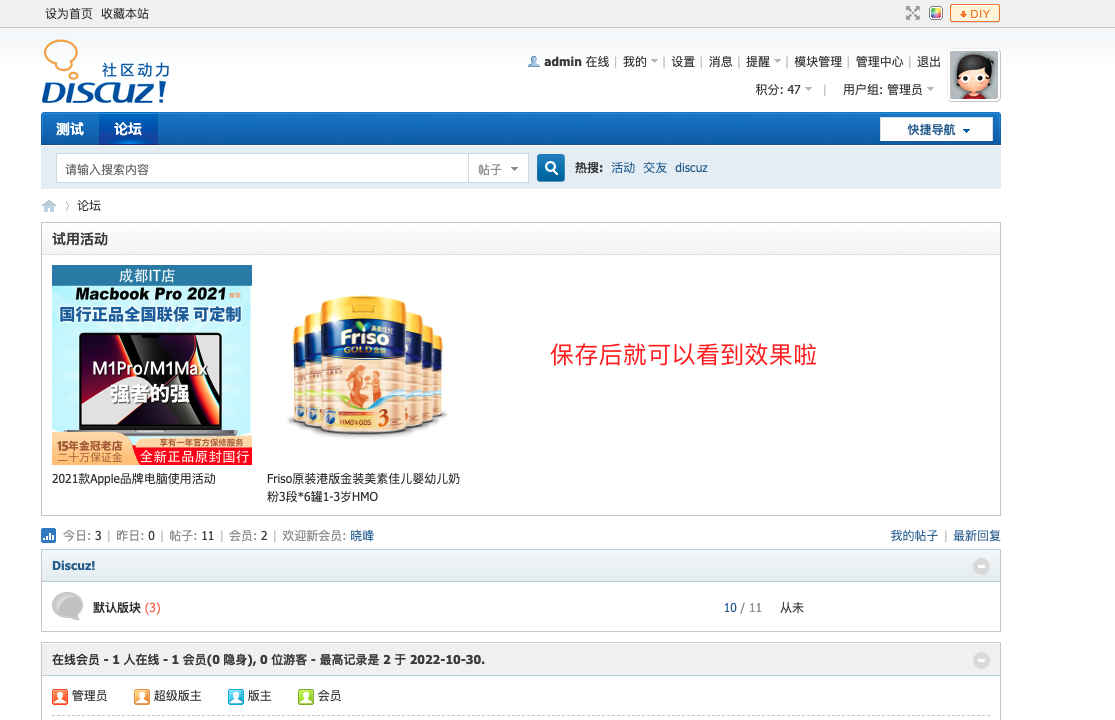Click the blue search magnifier button
This screenshot has height=720, width=1115.
(x=551, y=168)
